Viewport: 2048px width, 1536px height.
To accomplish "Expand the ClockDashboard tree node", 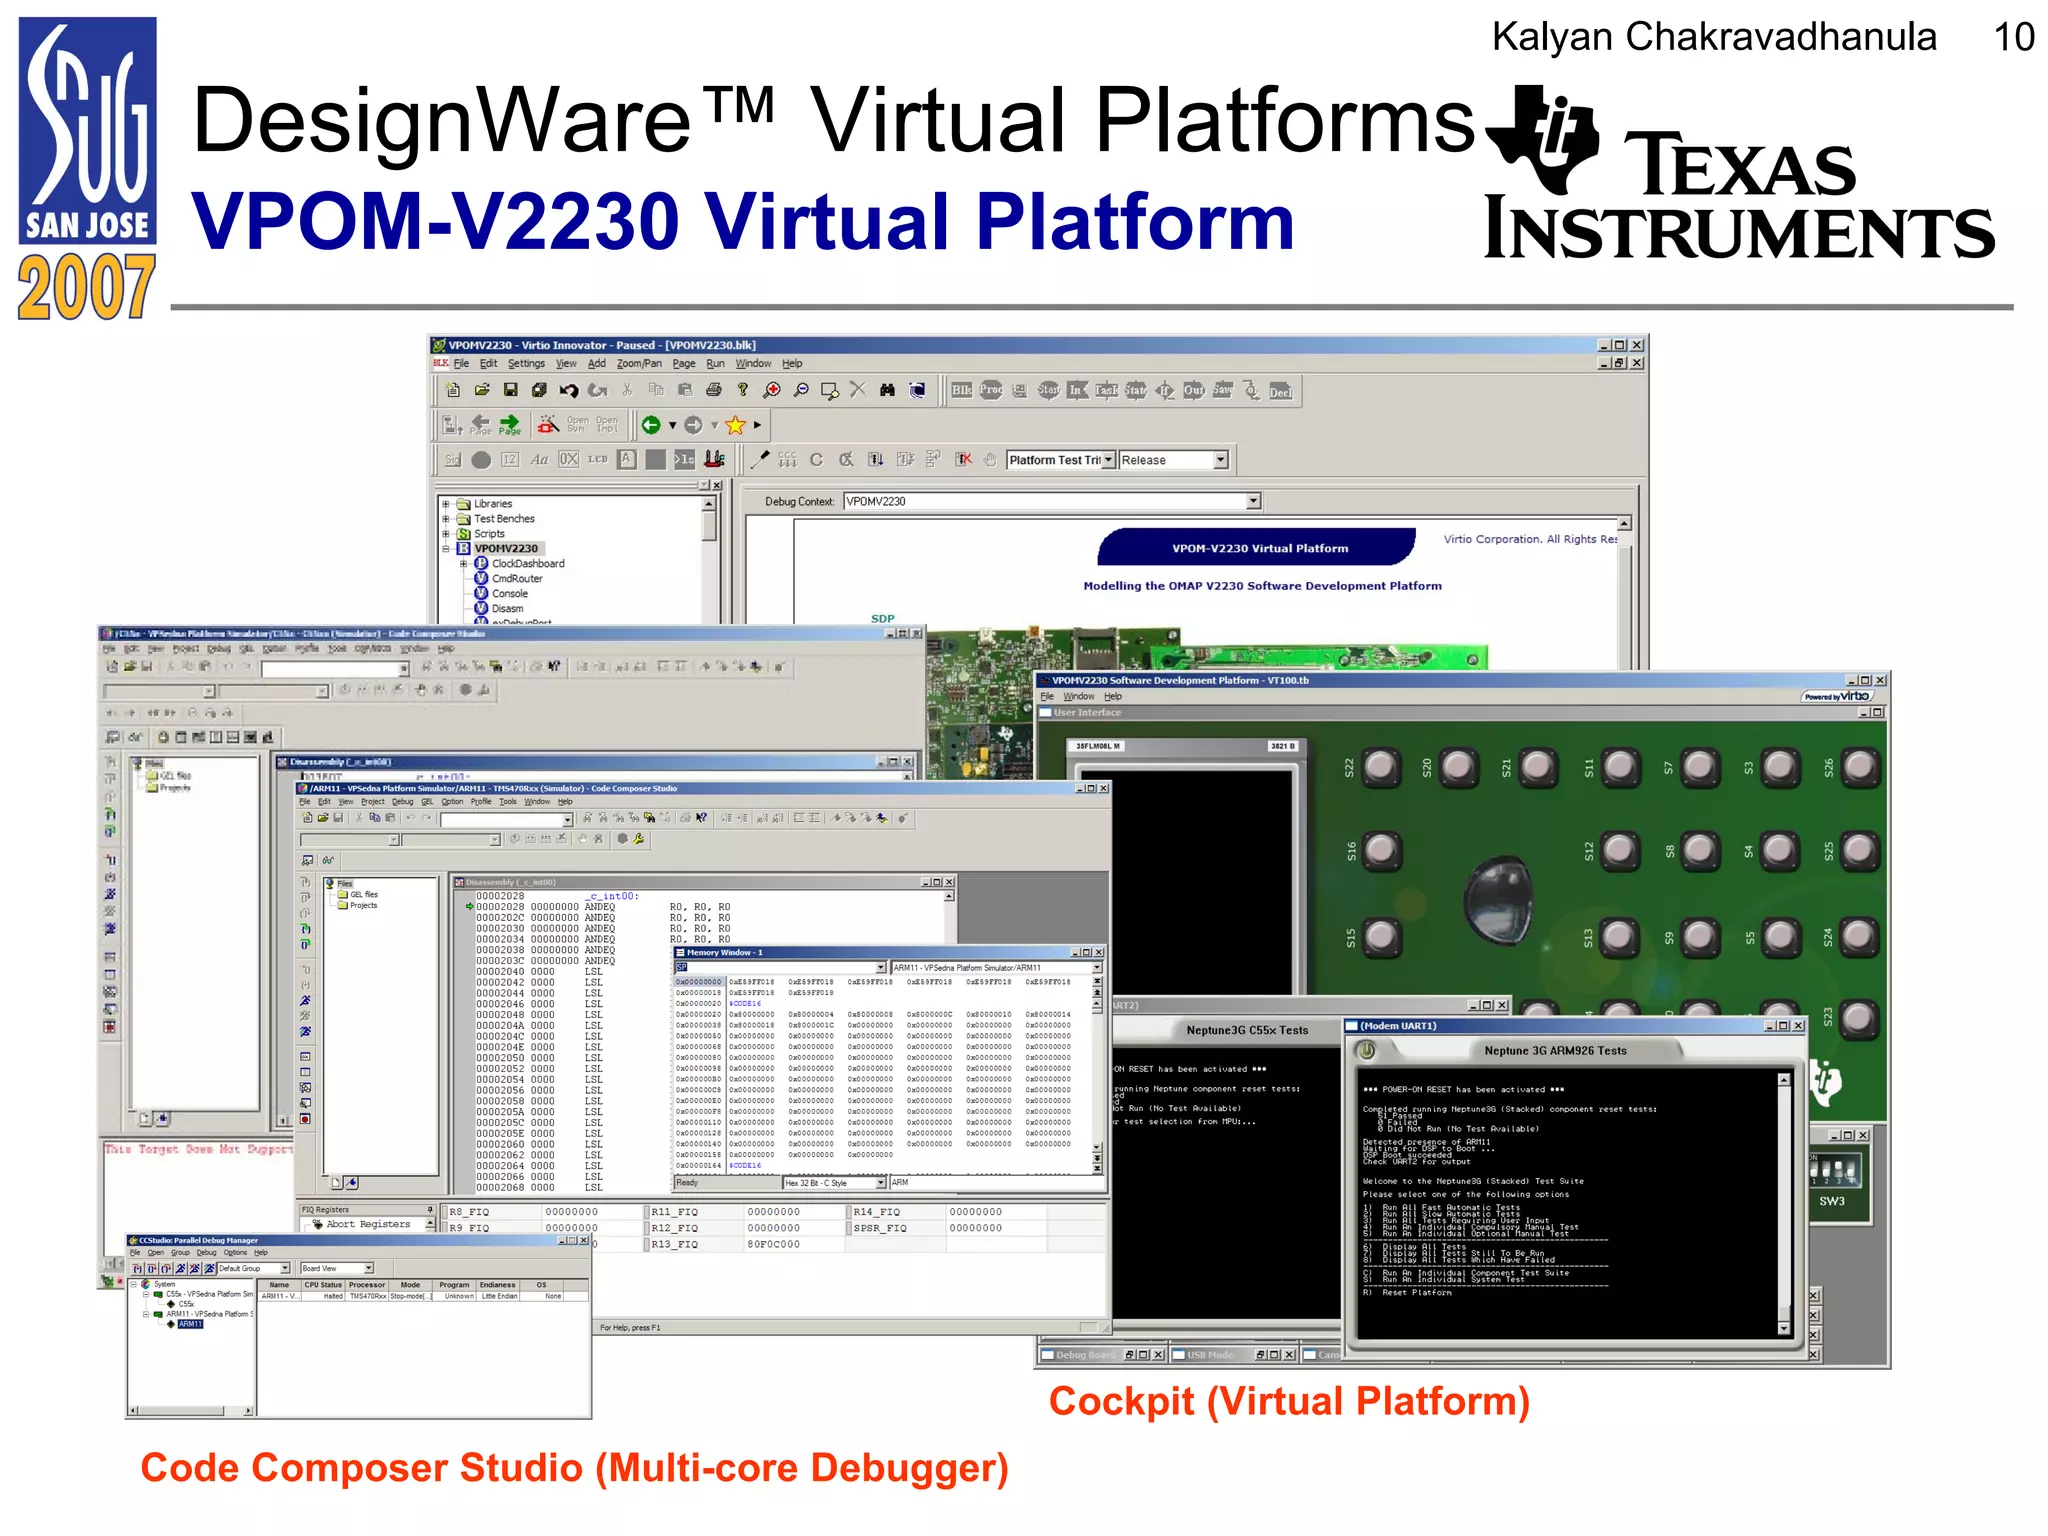I will tap(463, 564).
